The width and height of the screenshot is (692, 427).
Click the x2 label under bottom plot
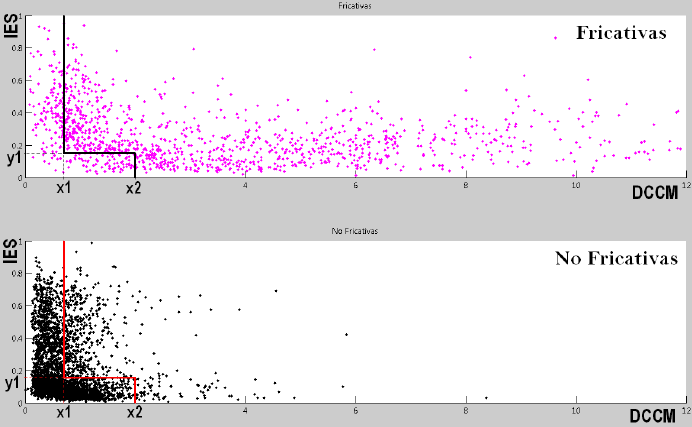click(135, 412)
